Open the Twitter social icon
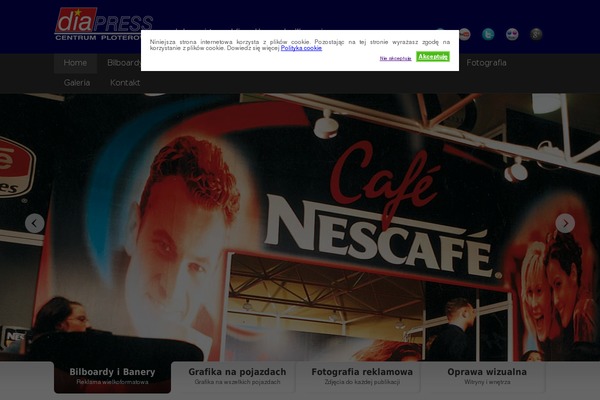Image resolution: width=600 pixels, height=400 pixels. click(x=488, y=34)
